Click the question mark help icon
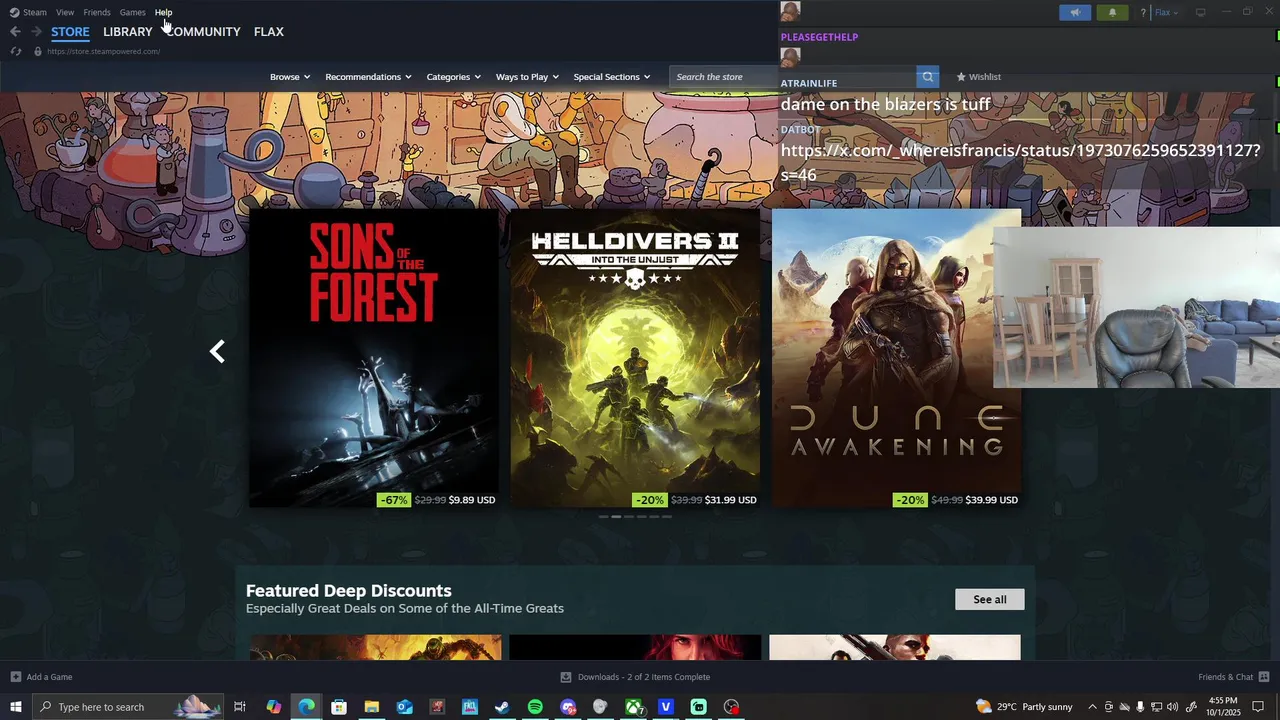This screenshot has height=720, width=1280. click(x=1143, y=13)
